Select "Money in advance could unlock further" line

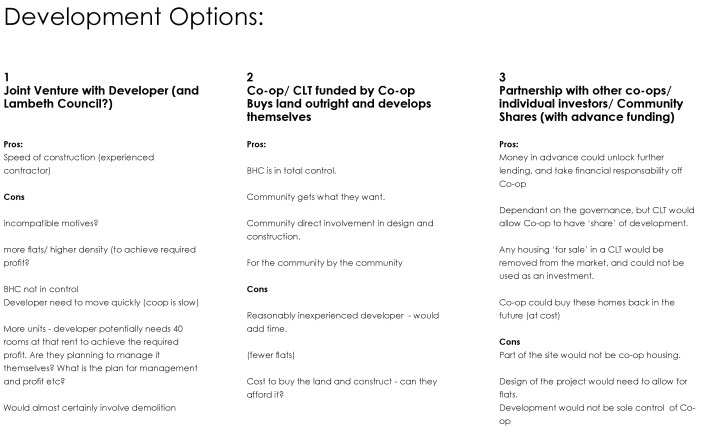(x=589, y=157)
